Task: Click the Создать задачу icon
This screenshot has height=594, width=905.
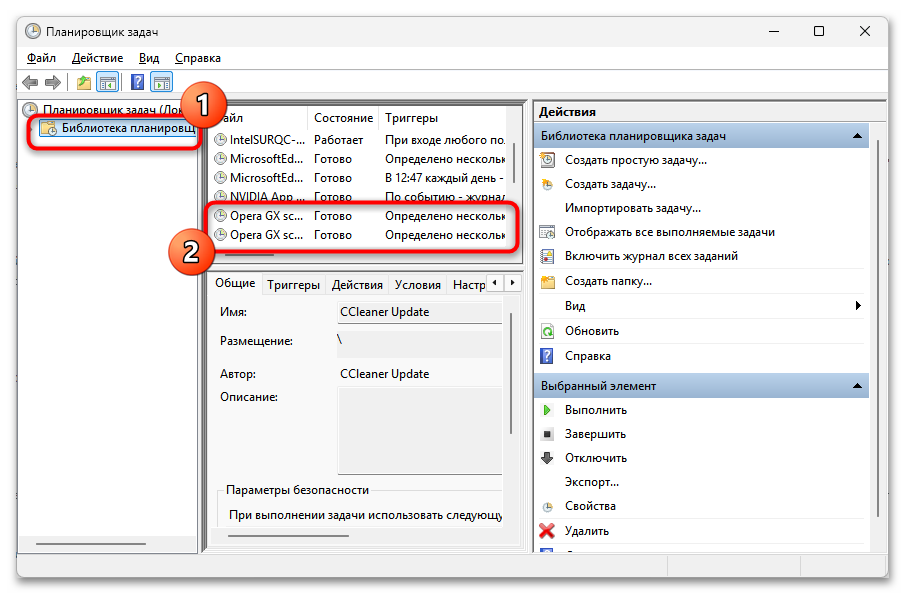Action: tap(547, 184)
